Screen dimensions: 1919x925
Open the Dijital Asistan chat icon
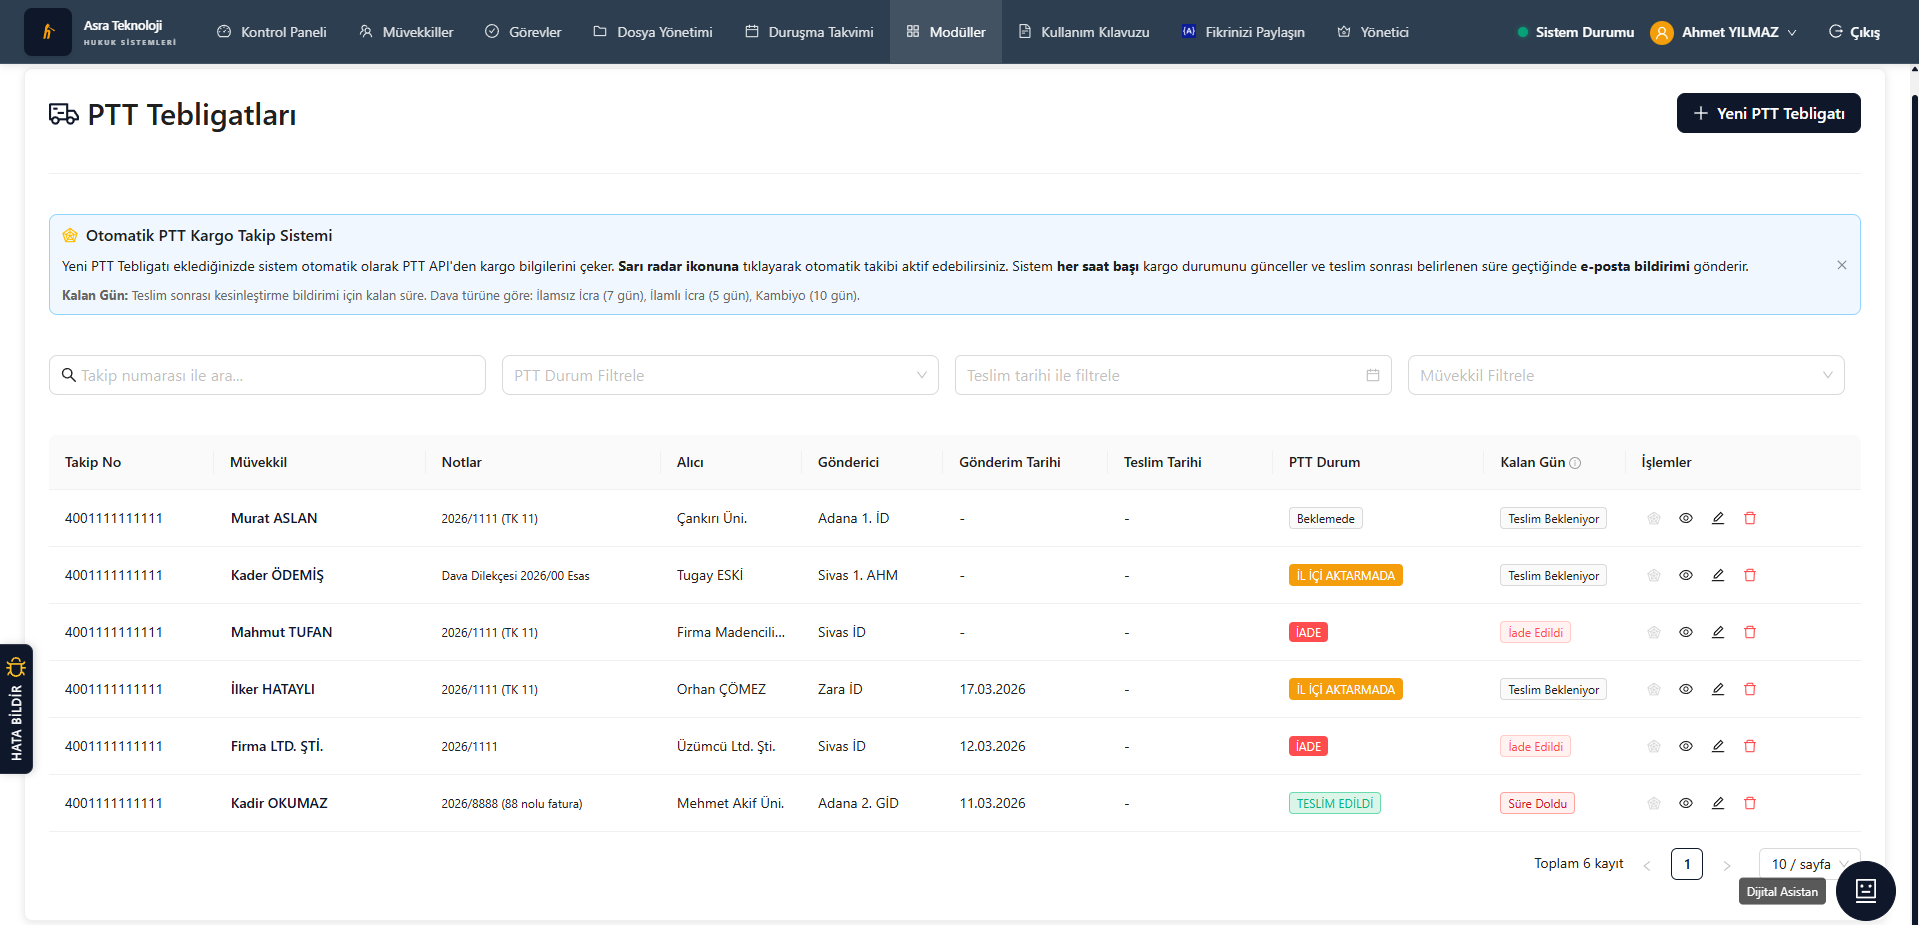coord(1866,890)
